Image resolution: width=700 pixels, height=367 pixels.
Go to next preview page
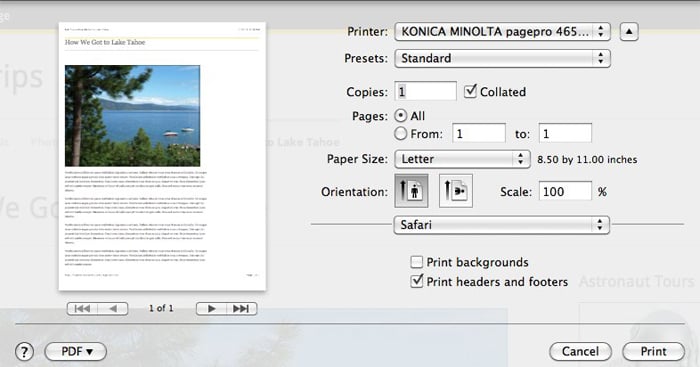(212, 309)
